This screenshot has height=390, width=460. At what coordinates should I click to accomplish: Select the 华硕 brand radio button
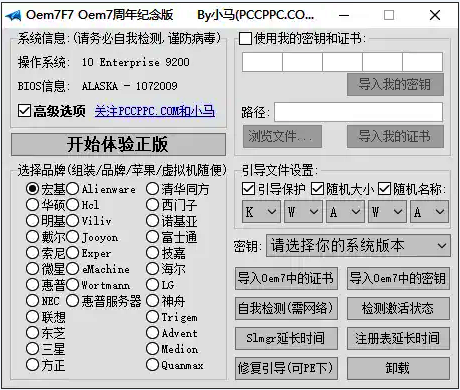point(32,205)
